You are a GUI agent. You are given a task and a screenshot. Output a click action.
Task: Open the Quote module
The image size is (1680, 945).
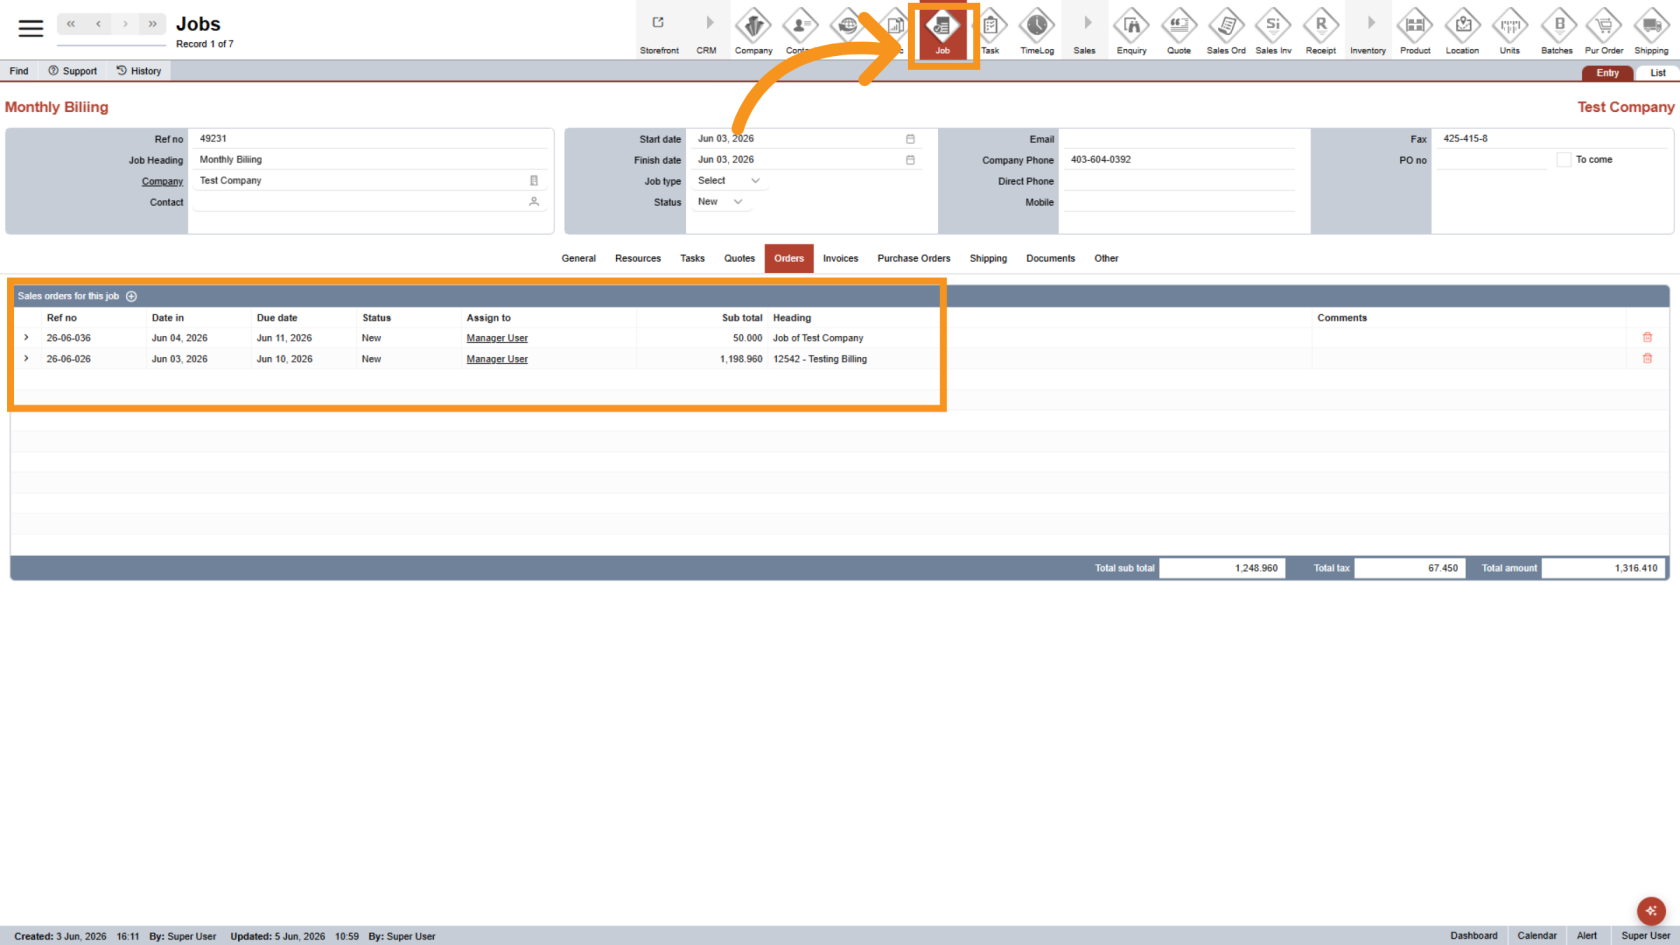click(x=1179, y=32)
